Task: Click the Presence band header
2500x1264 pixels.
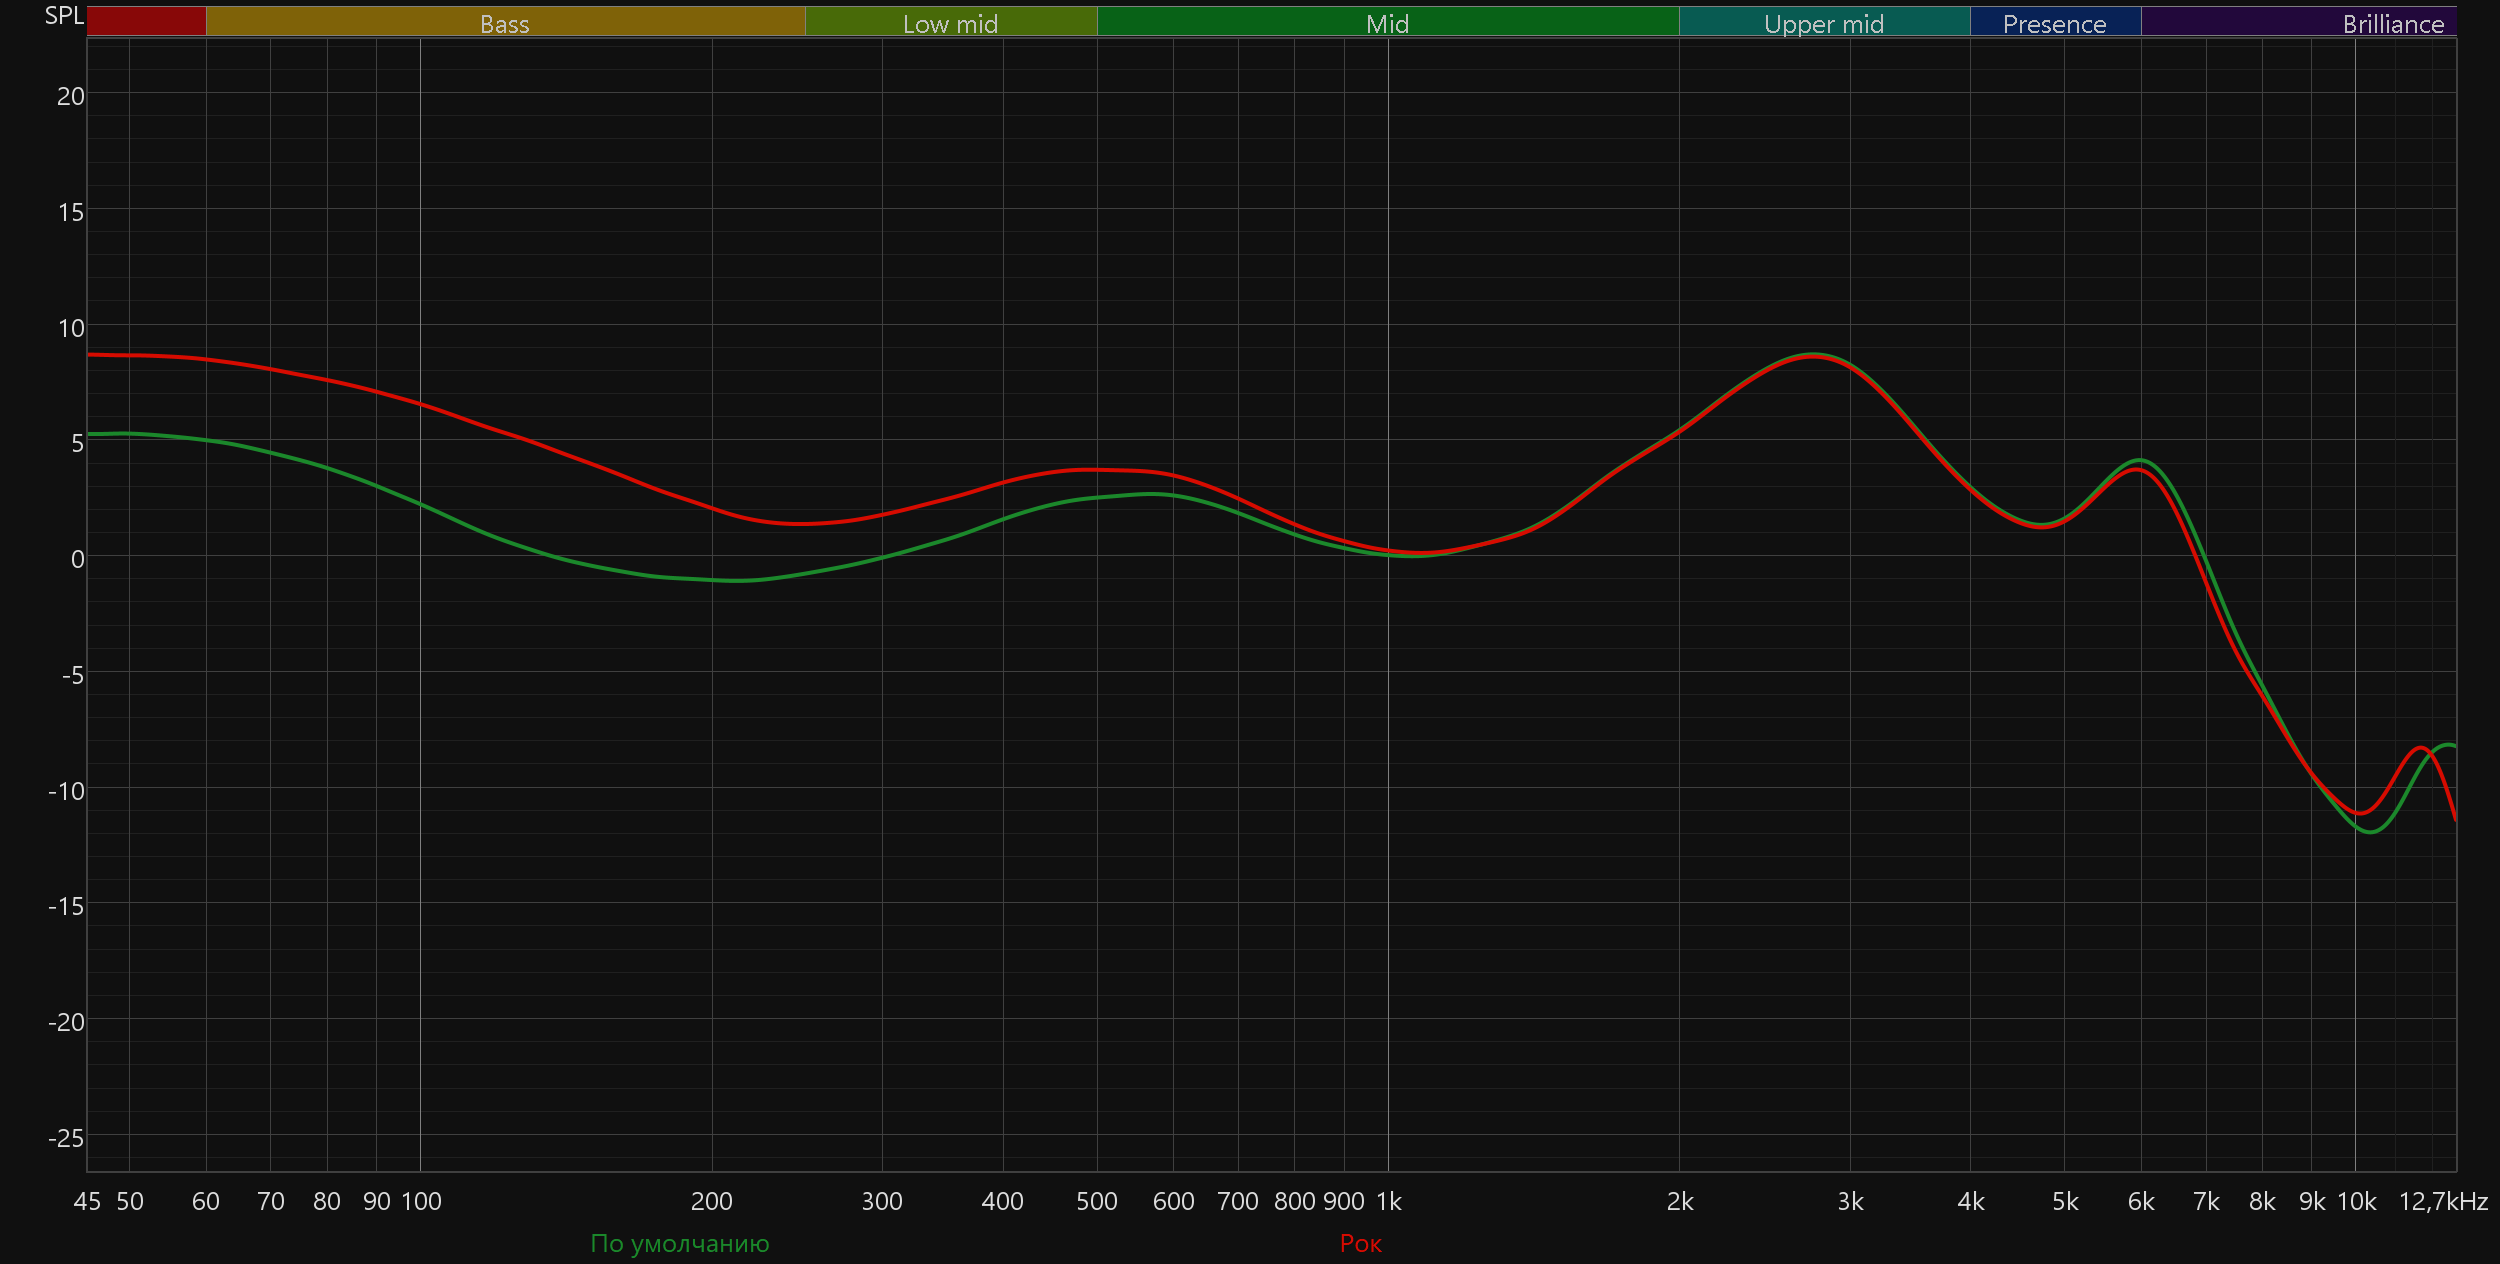Action: click(x=2054, y=23)
